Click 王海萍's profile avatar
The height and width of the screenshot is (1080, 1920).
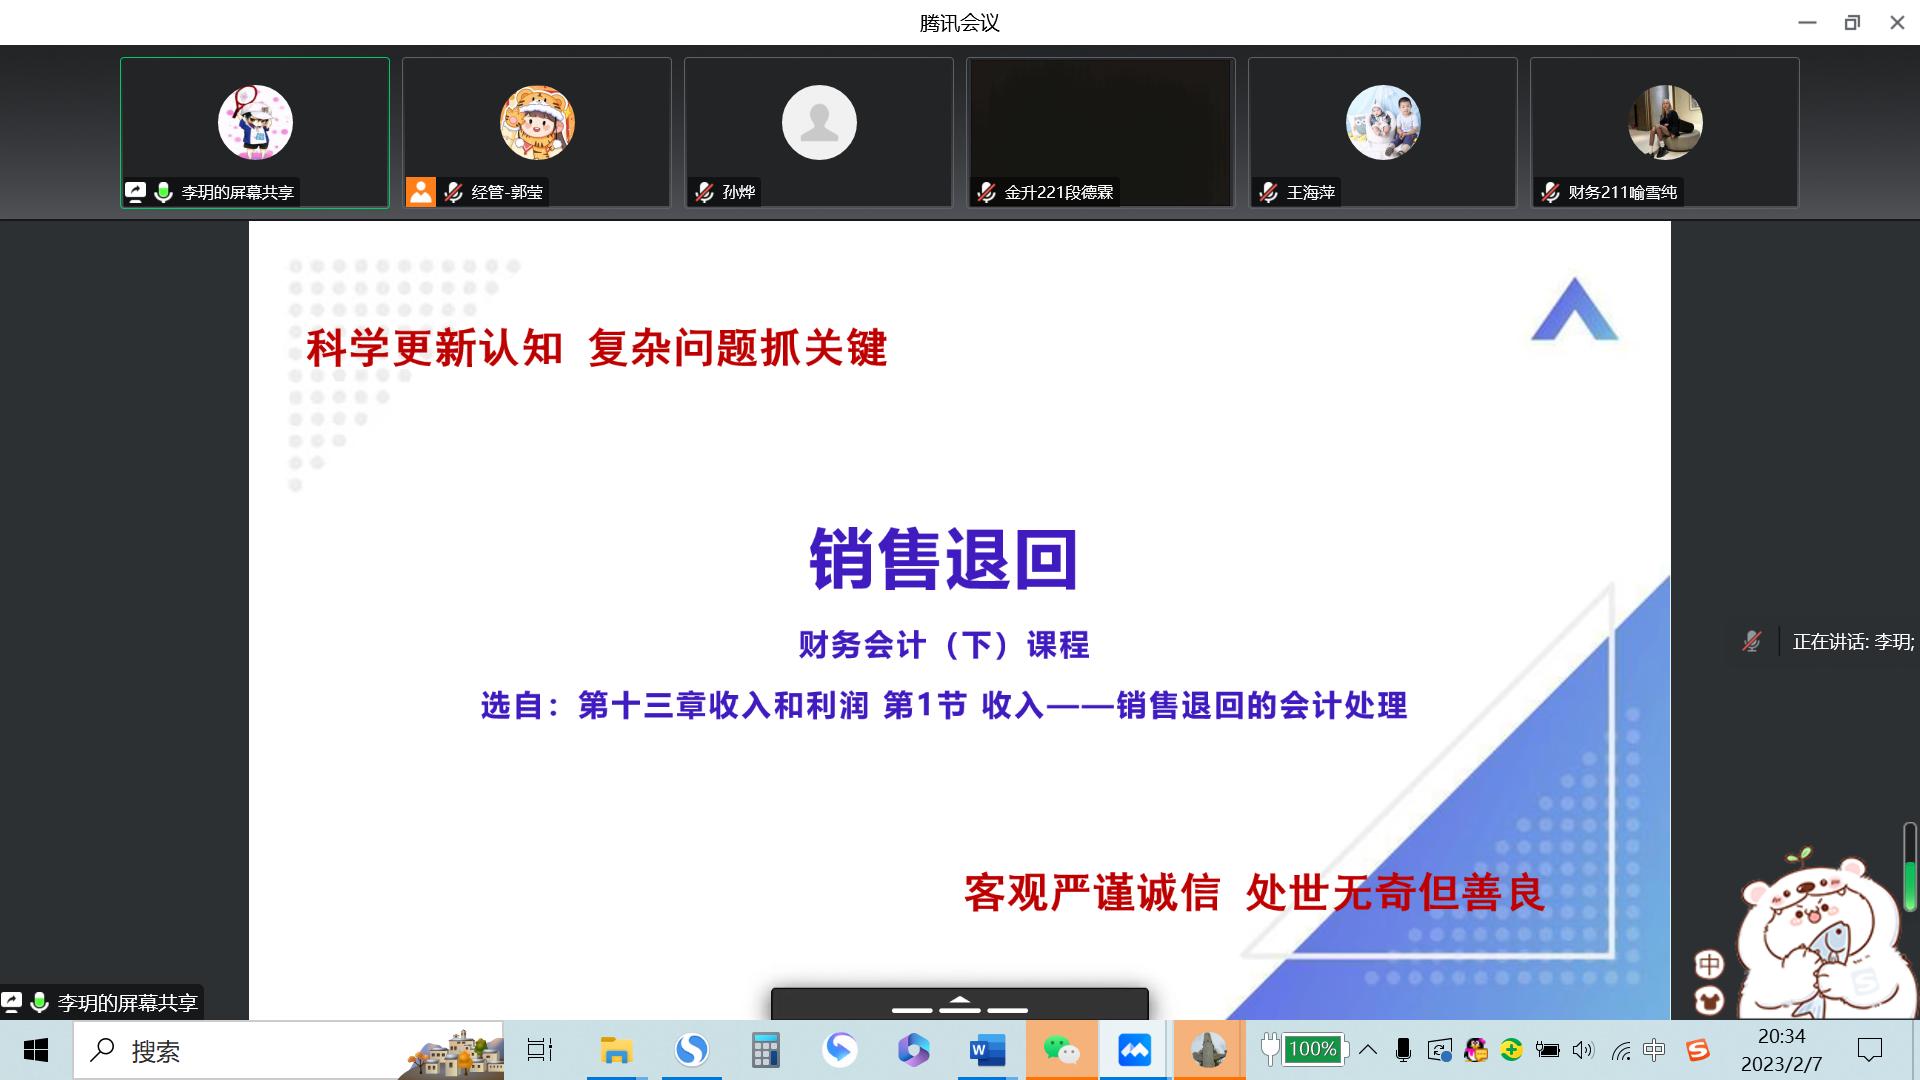point(1382,123)
